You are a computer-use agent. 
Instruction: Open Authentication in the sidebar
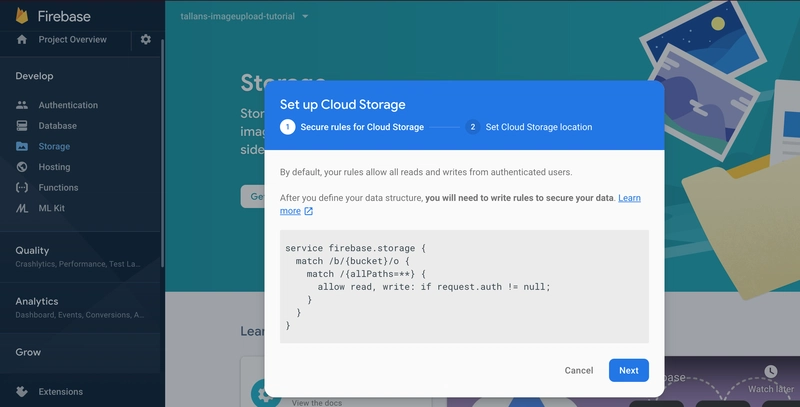pyautogui.click(x=68, y=105)
